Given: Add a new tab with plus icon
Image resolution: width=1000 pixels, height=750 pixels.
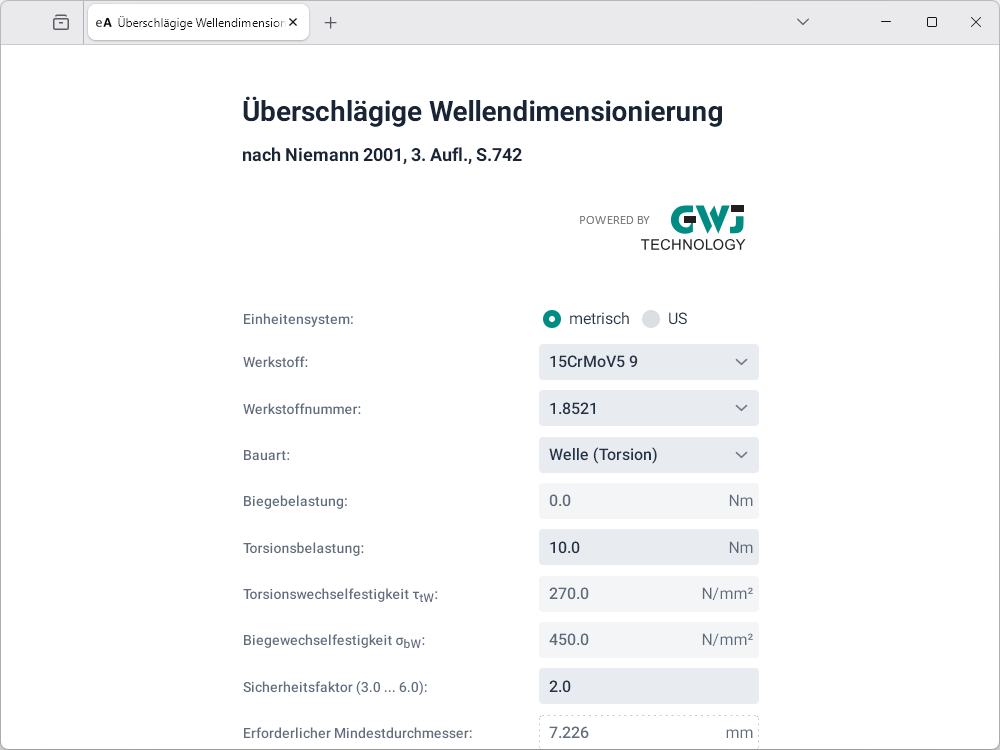Looking at the screenshot, I should tap(331, 22).
